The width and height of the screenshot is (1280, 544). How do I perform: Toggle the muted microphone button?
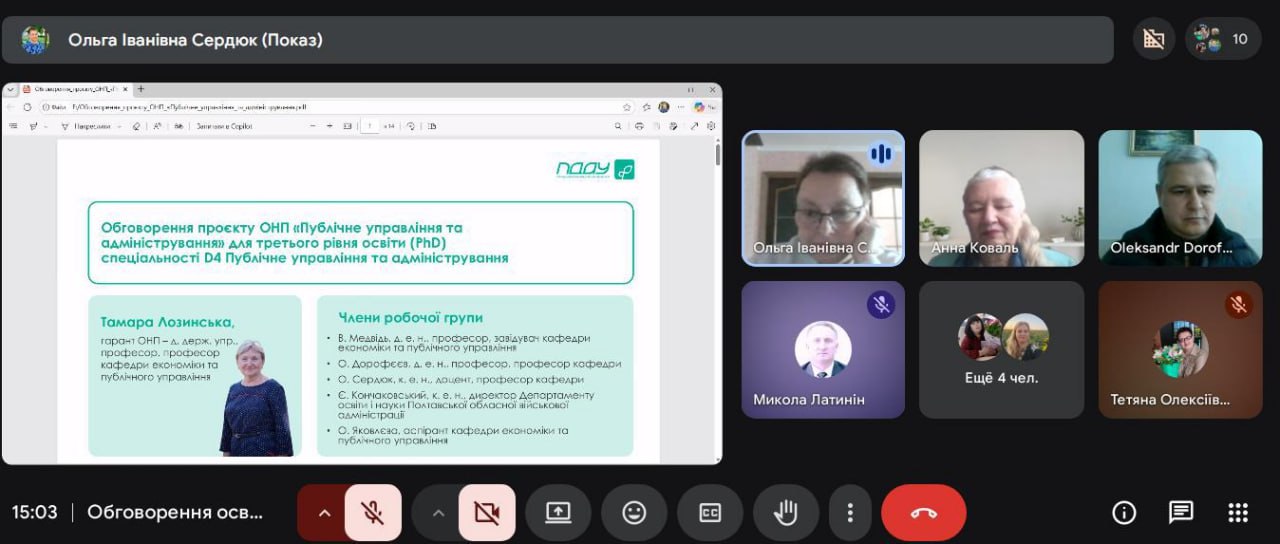coord(373,513)
